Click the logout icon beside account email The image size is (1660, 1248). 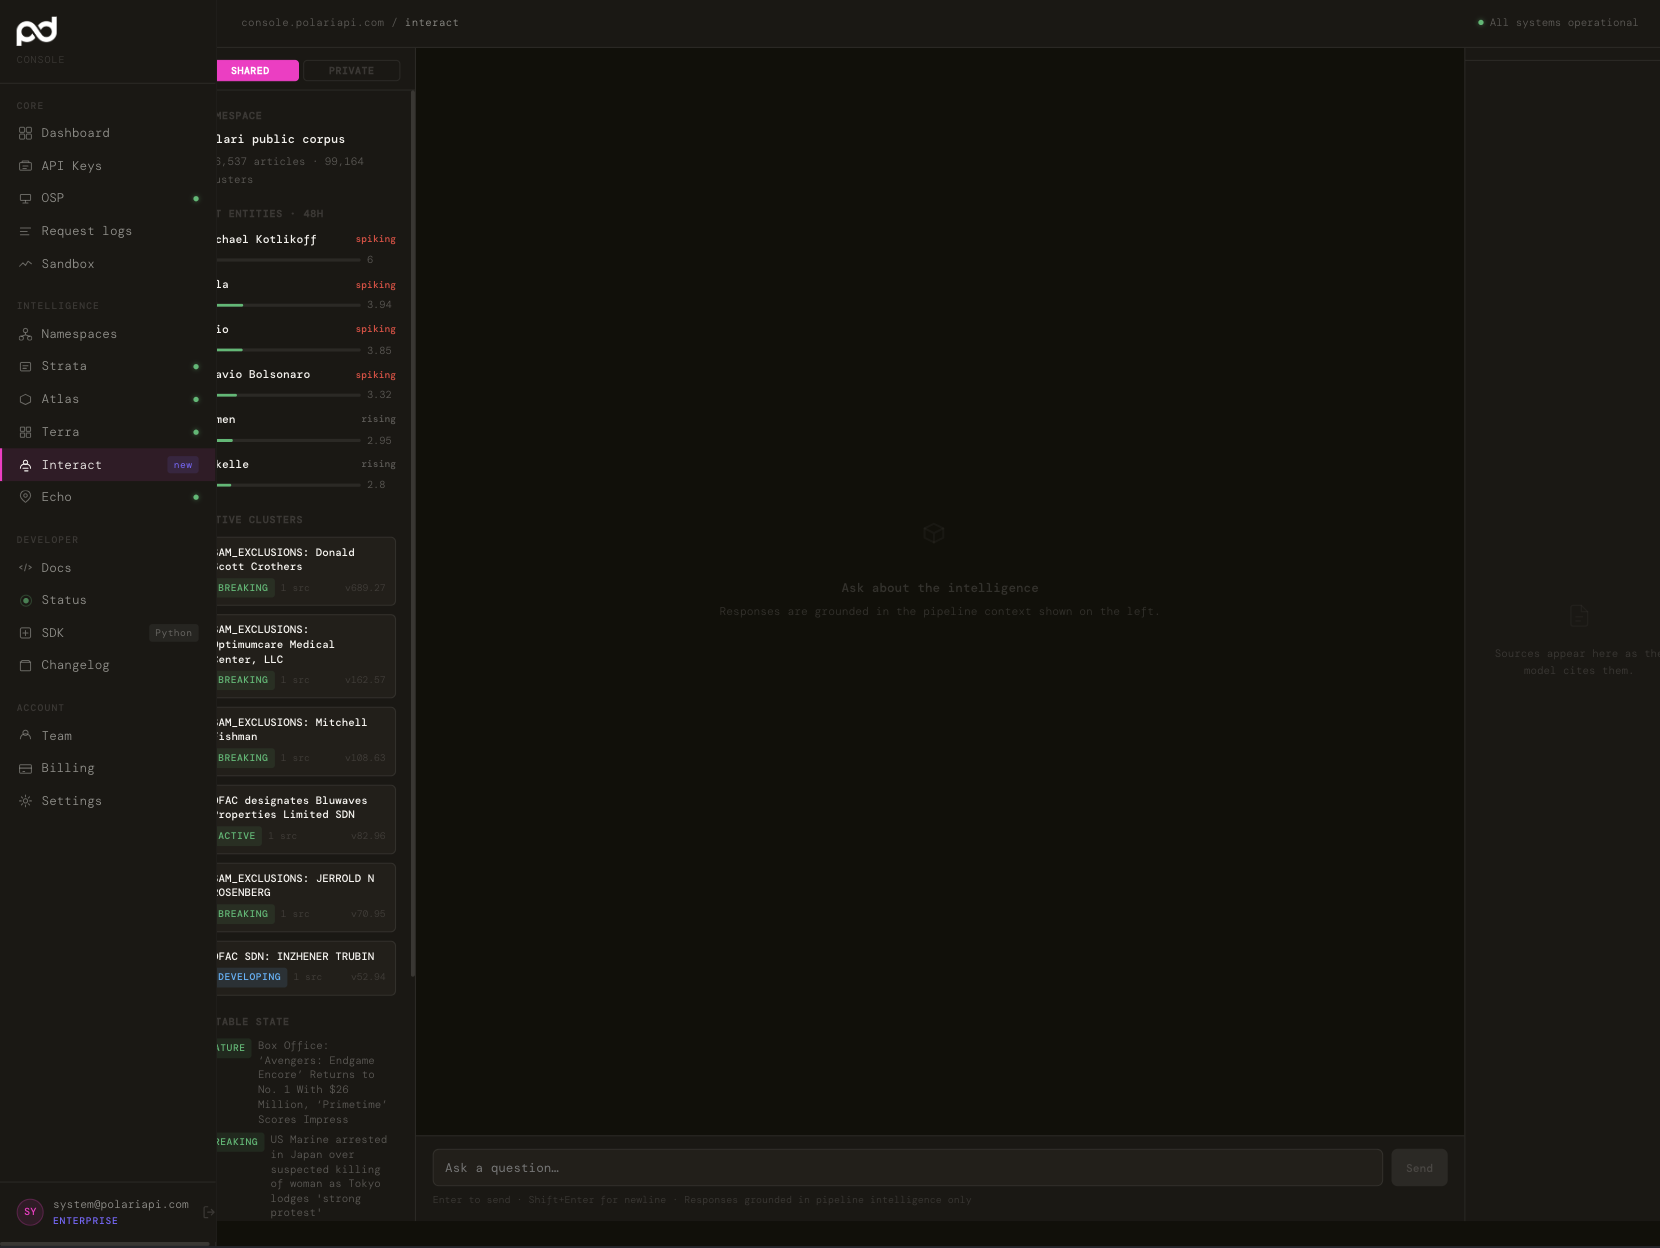pyautogui.click(x=208, y=1212)
